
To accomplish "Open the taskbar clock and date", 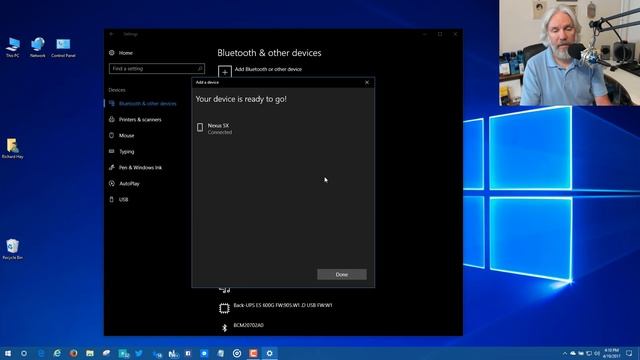I will point(611,353).
